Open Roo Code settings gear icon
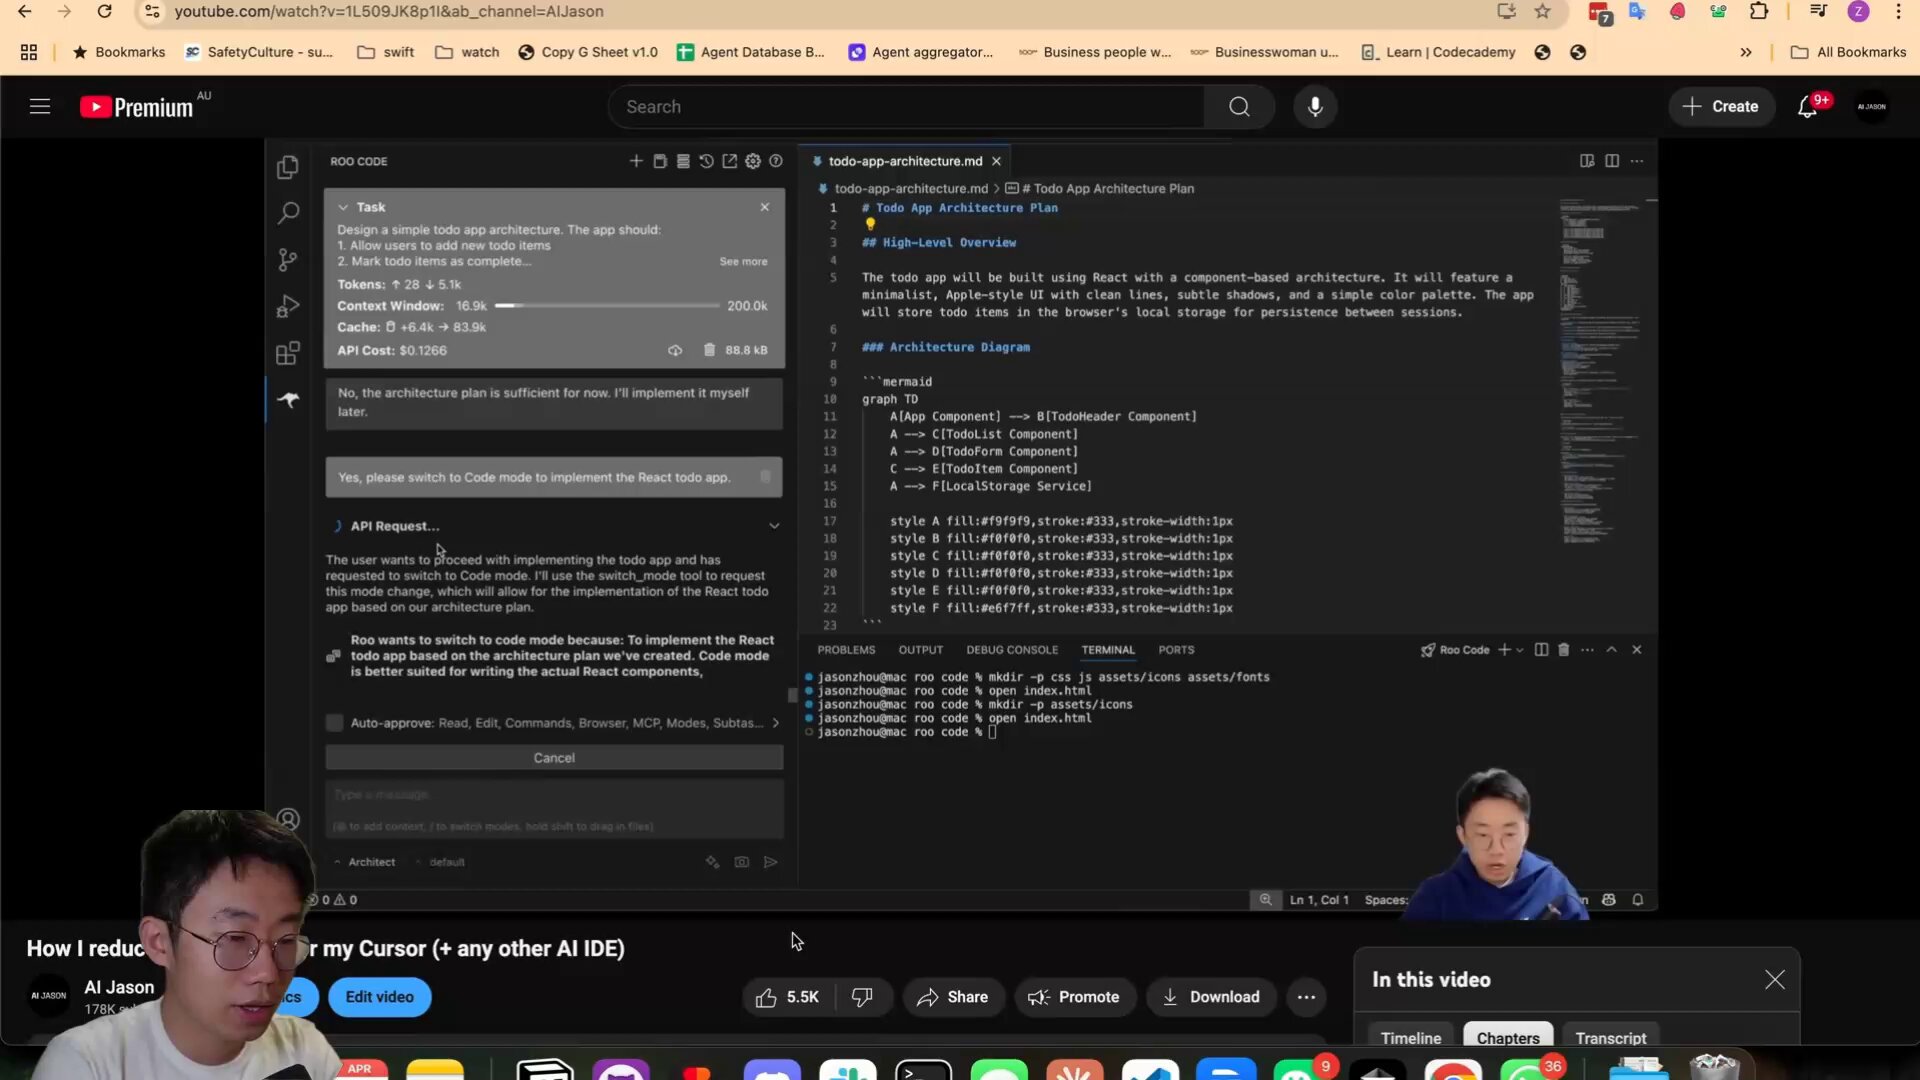Image resolution: width=1920 pixels, height=1080 pixels. 753,161
